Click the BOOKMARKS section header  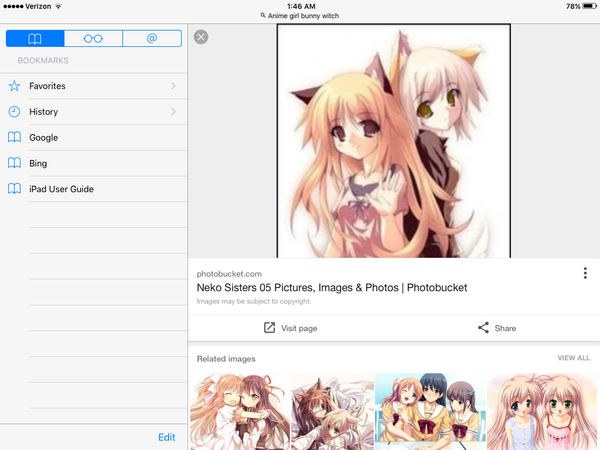coord(43,60)
